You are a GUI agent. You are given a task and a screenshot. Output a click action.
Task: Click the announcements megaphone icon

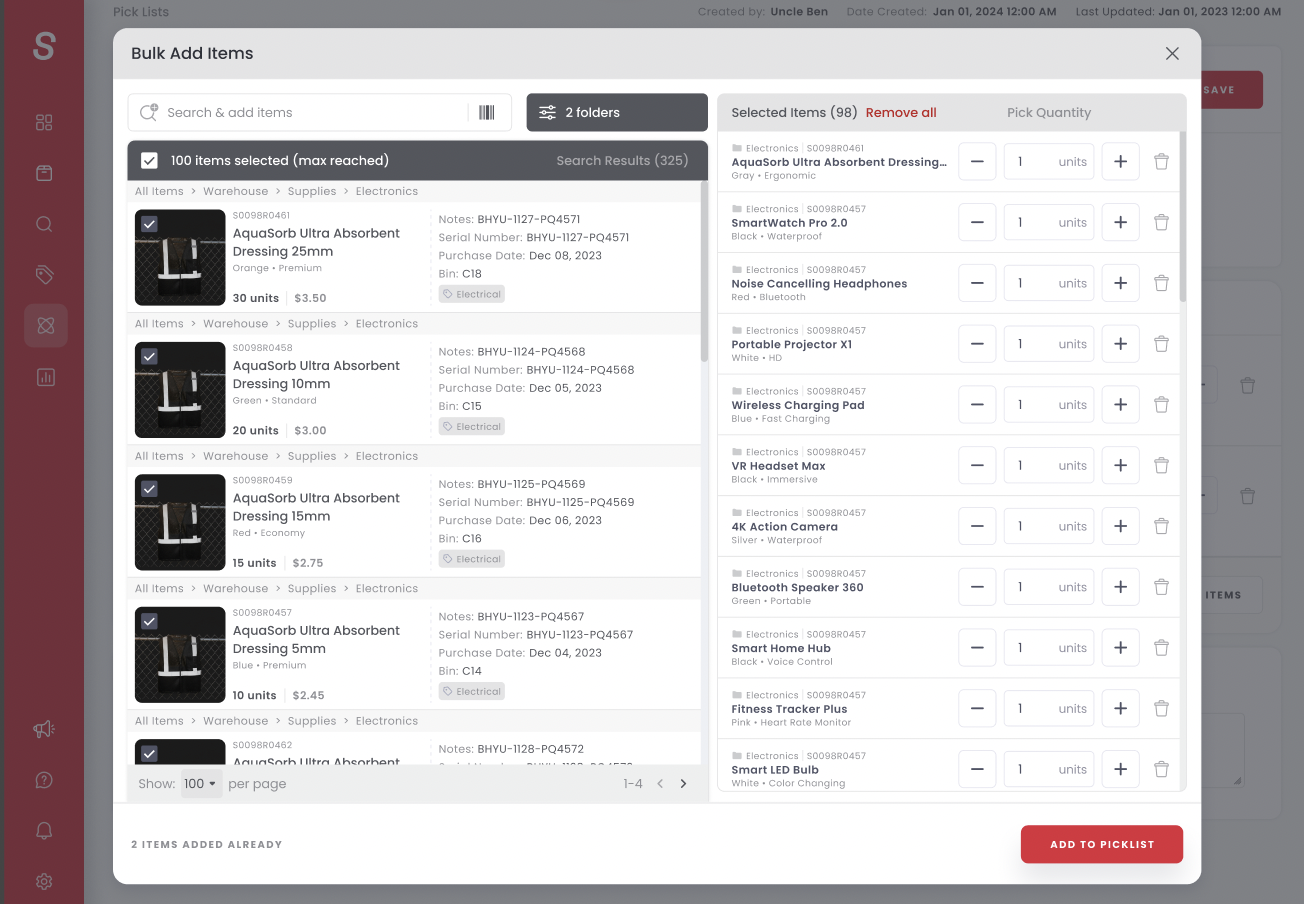point(43,729)
